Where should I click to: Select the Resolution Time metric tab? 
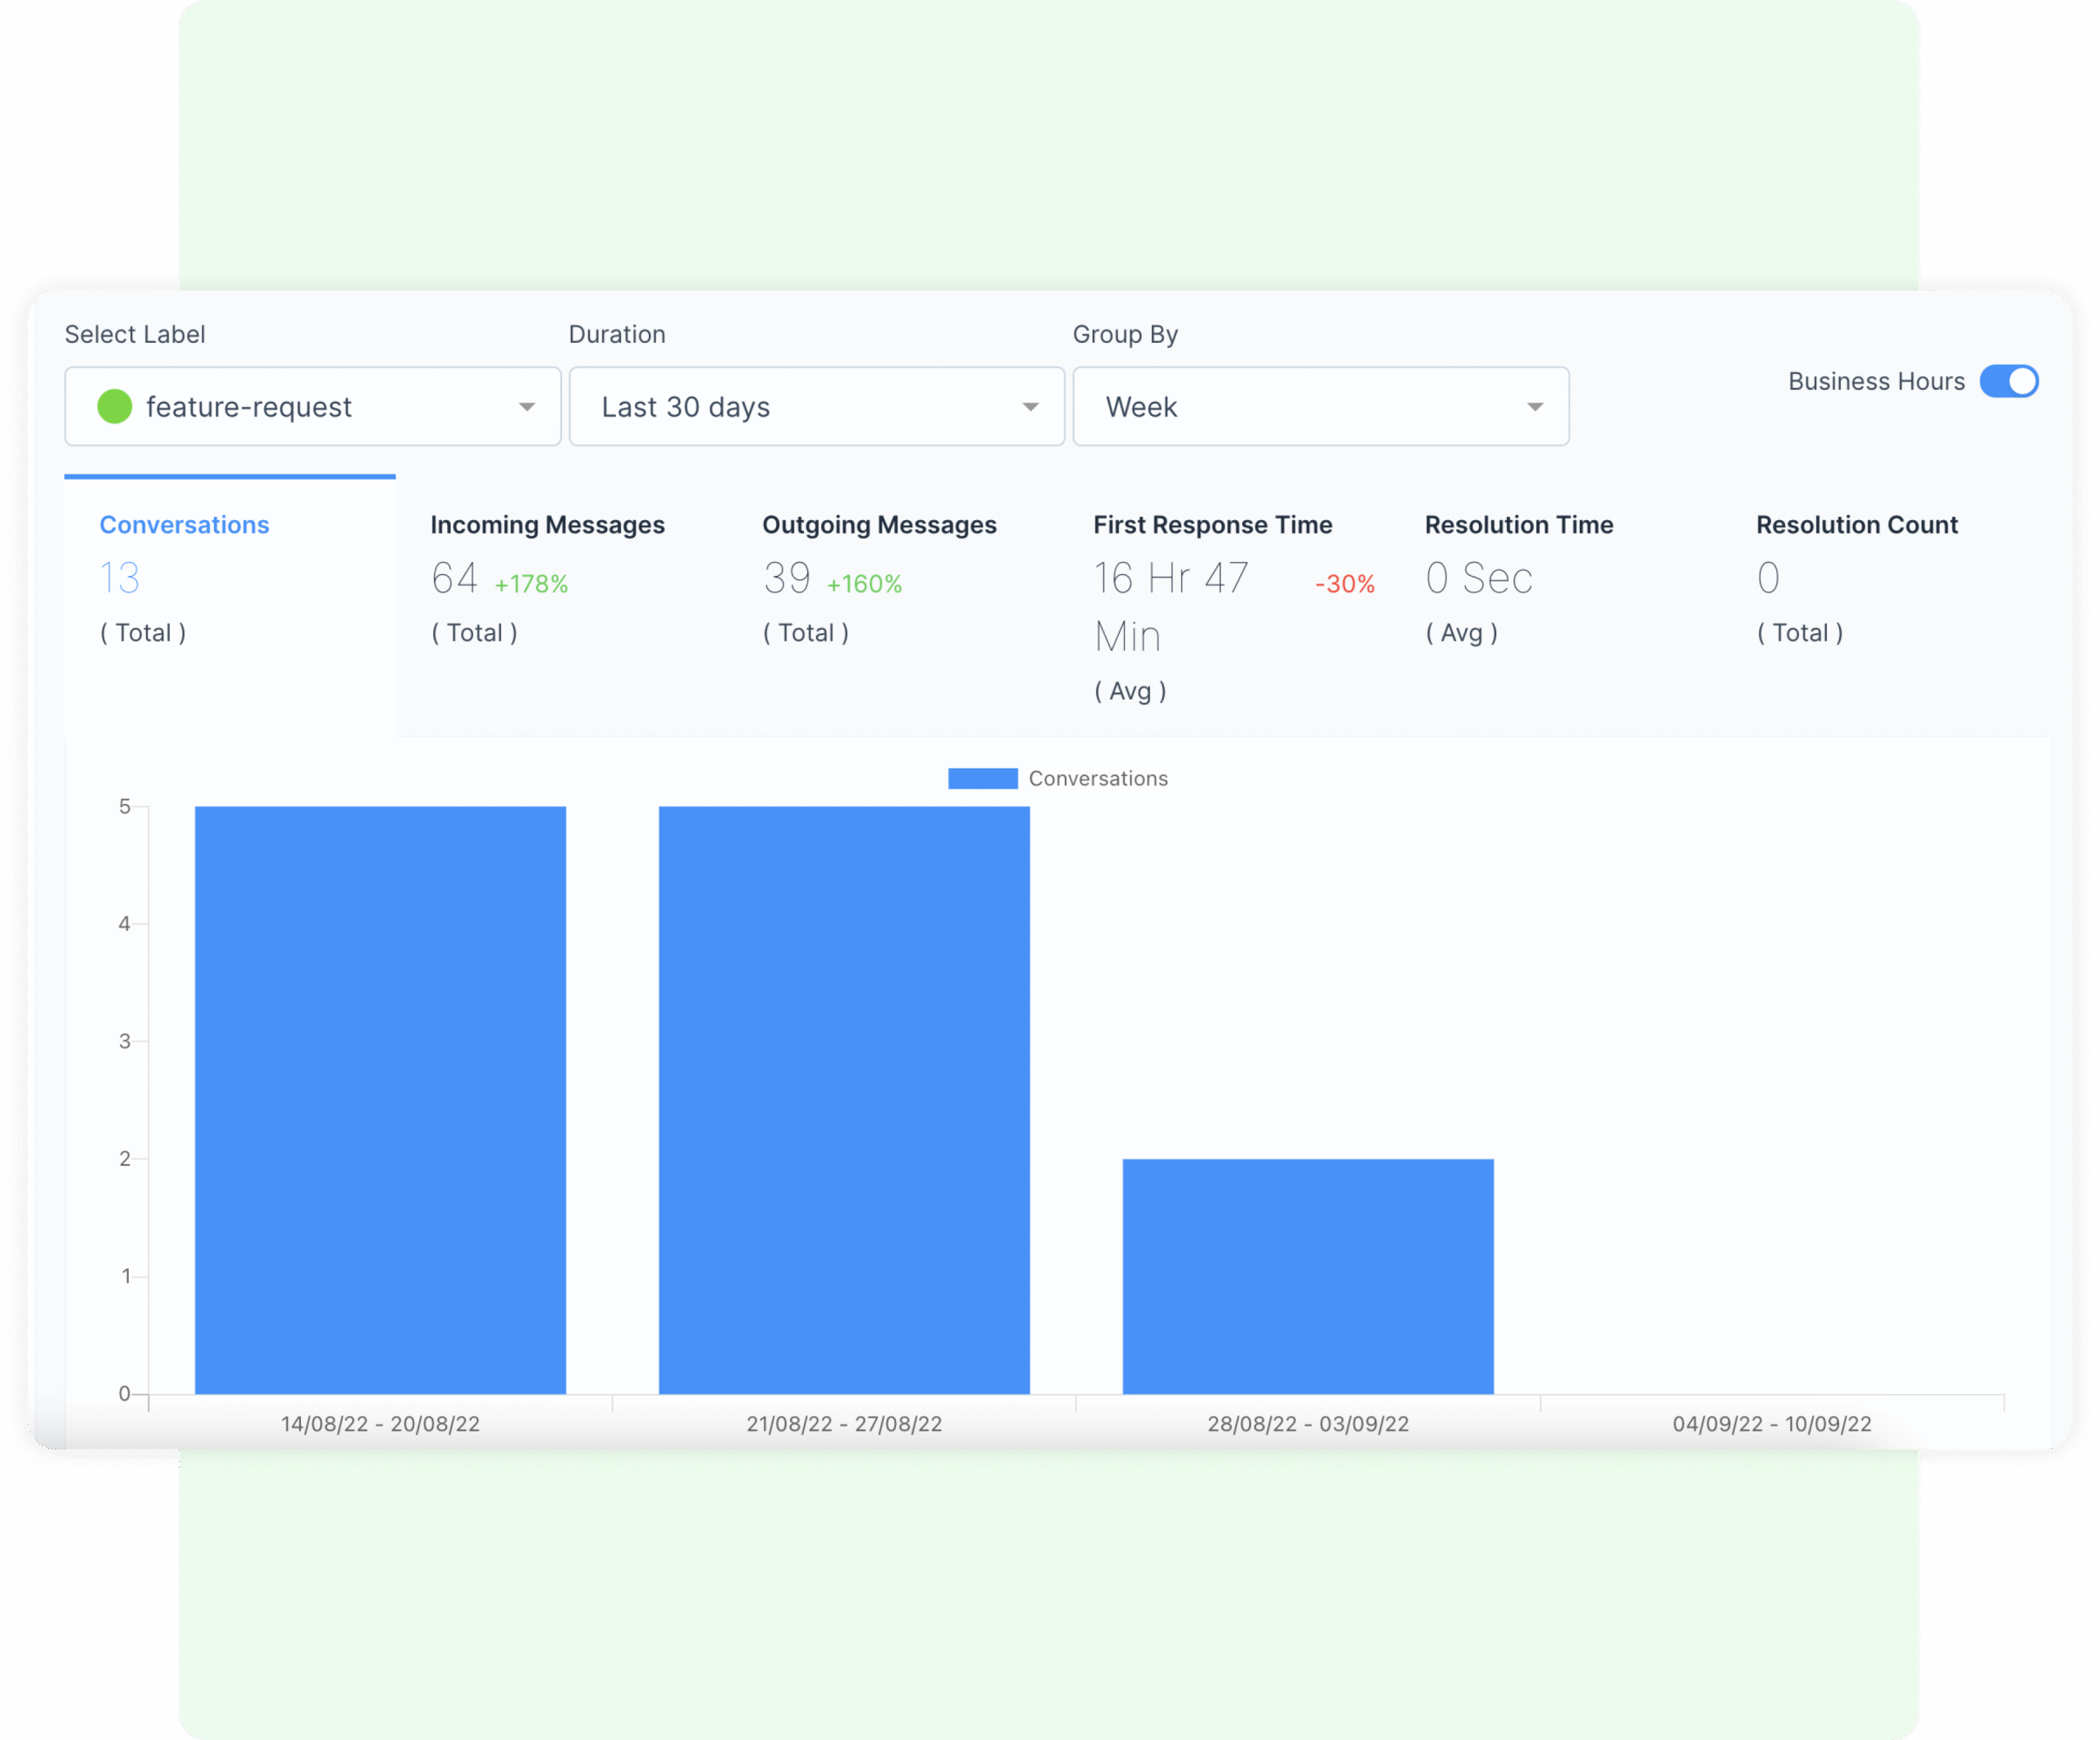[1556, 607]
